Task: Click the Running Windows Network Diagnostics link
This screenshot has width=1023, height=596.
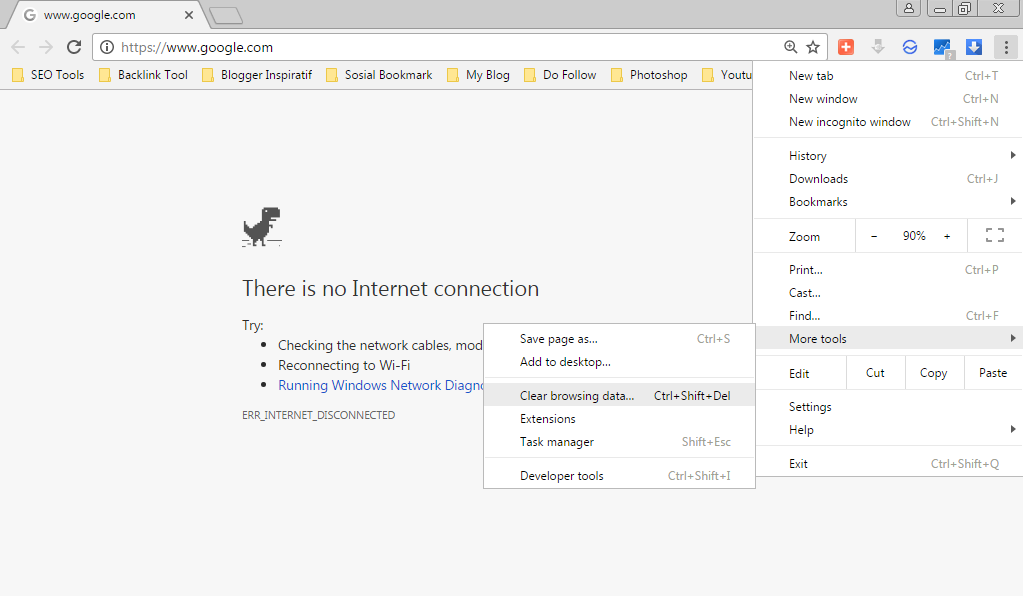Action: [x=380, y=385]
